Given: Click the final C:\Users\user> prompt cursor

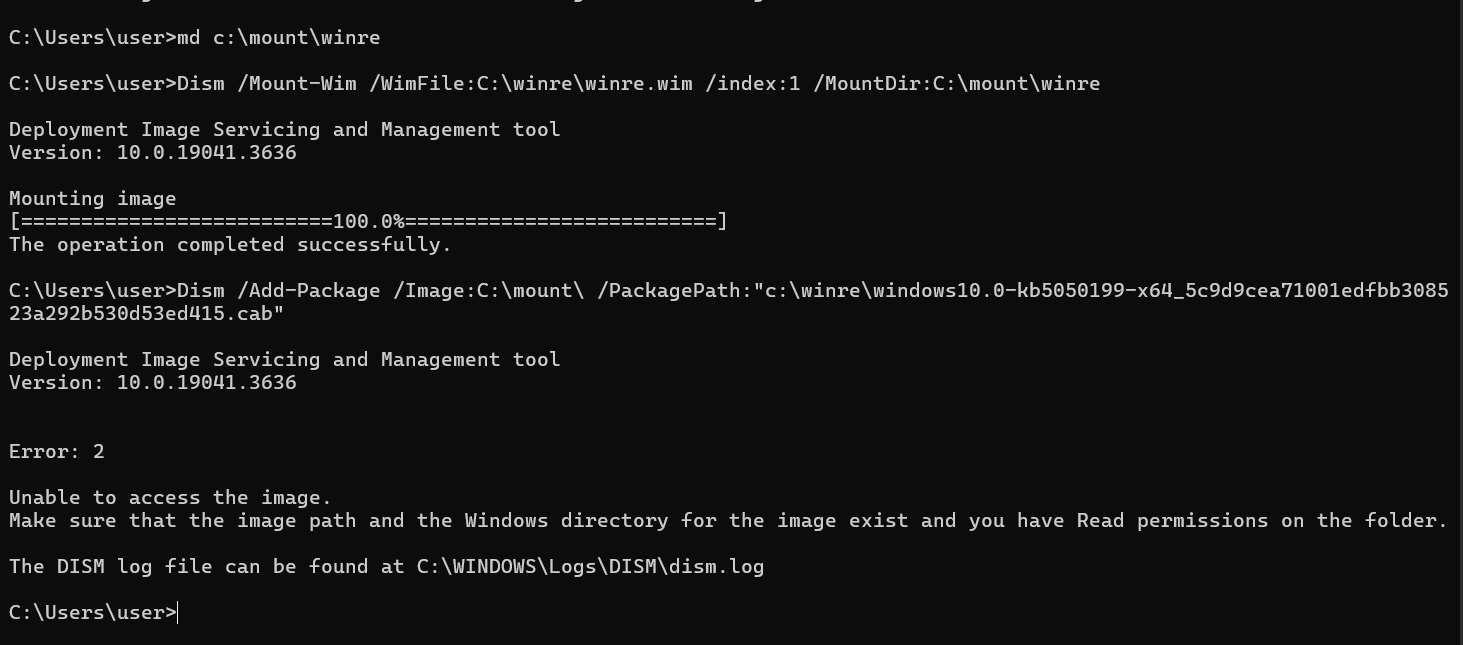Looking at the screenshot, I should [178, 613].
